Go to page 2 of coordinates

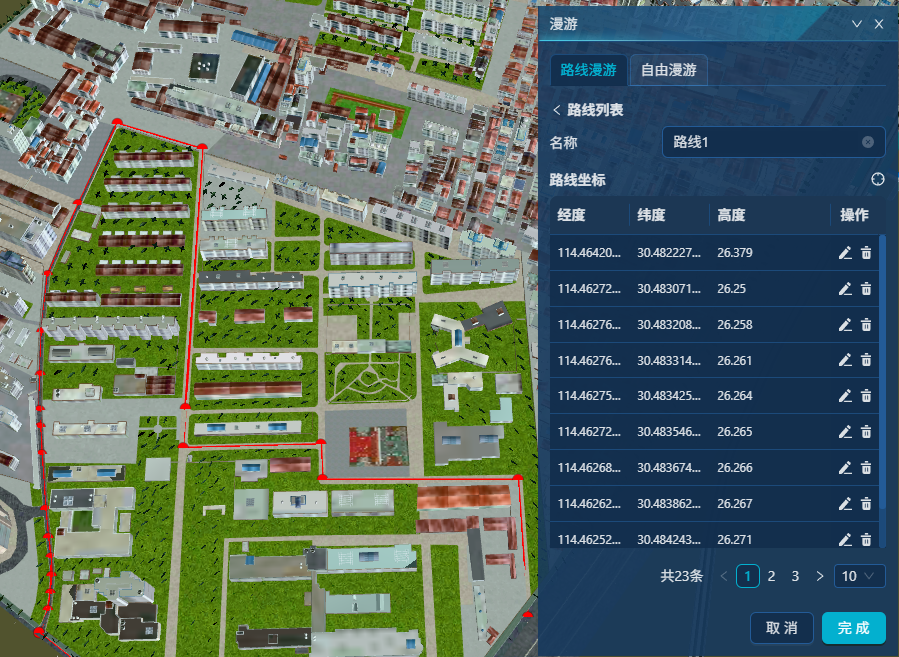(772, 576)
